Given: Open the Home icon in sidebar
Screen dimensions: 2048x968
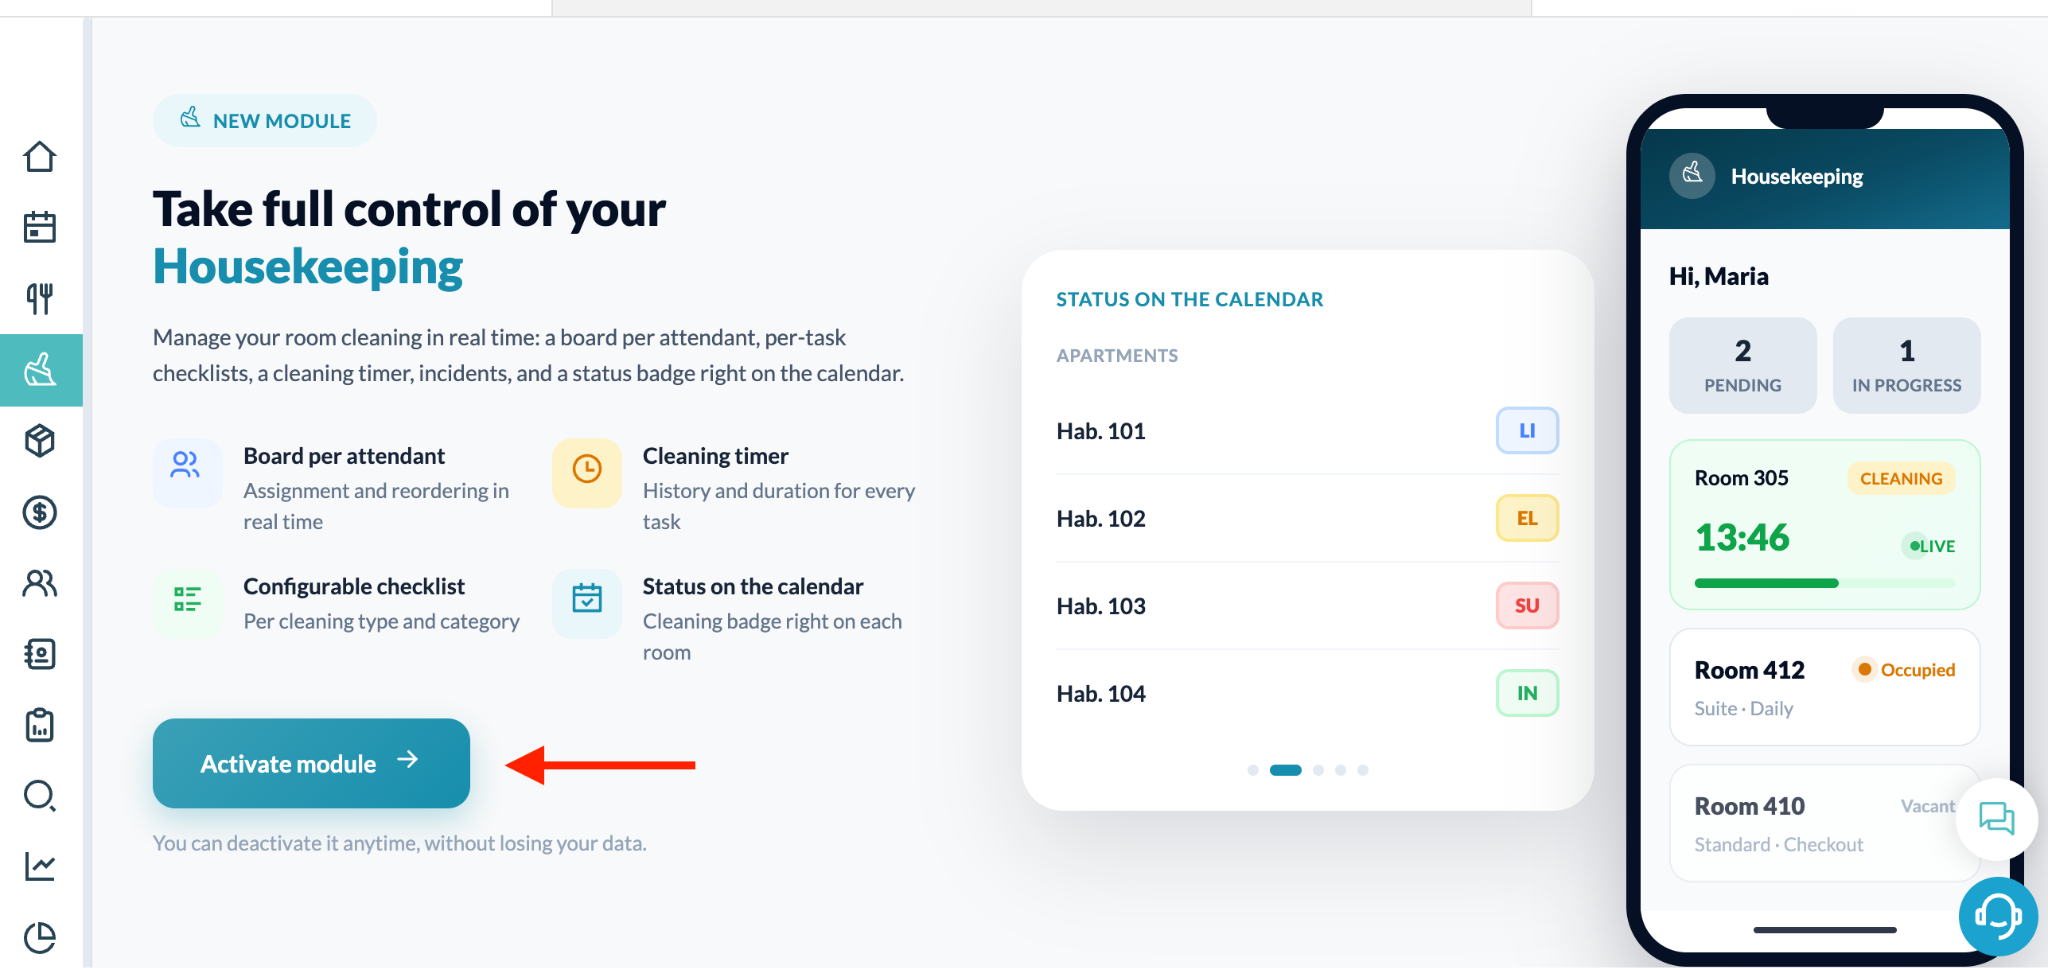Looking at the screenshot, I should click(40, 156).
